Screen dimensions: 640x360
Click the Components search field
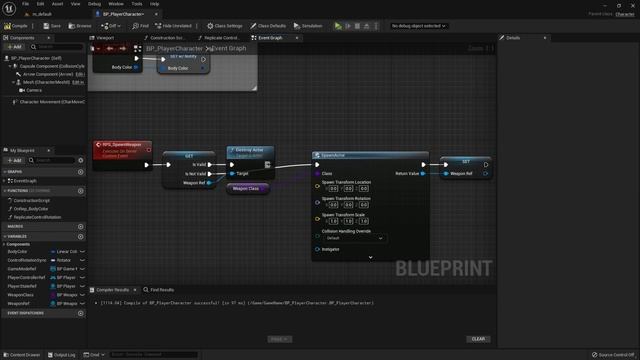point(57,47)
